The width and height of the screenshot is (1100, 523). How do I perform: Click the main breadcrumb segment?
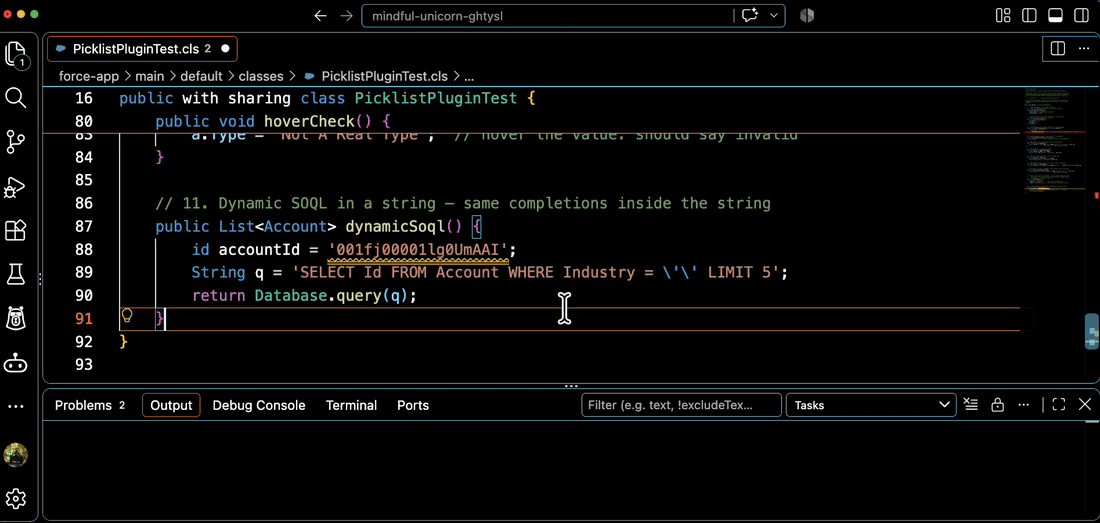(x=149, y=76)
